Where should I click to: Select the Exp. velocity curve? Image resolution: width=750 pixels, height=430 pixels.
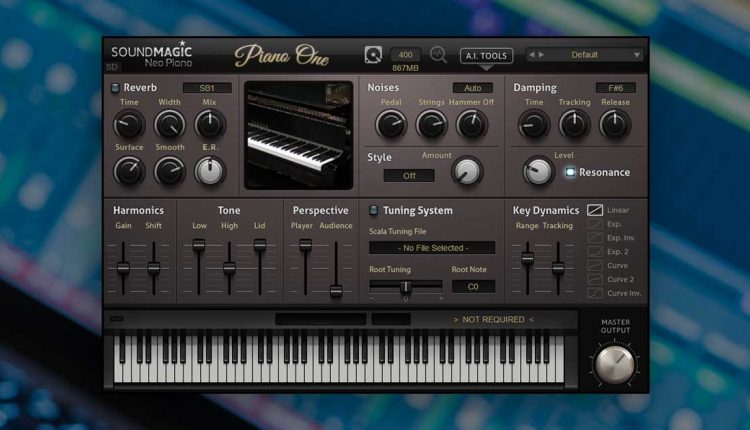595,224
